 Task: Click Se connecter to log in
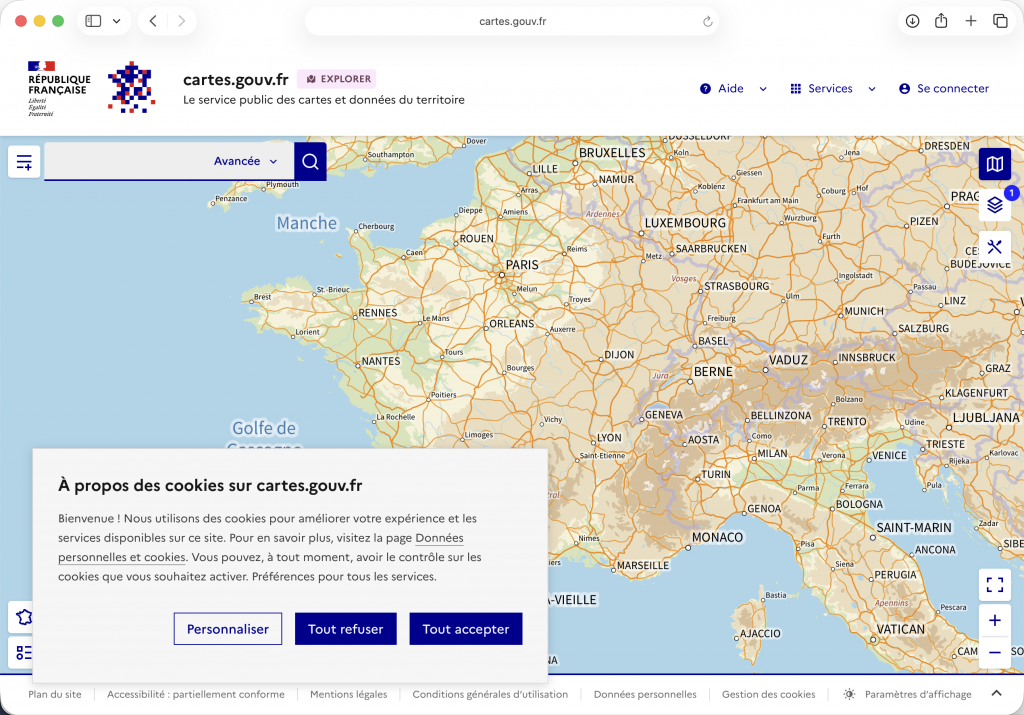point(944,88)
